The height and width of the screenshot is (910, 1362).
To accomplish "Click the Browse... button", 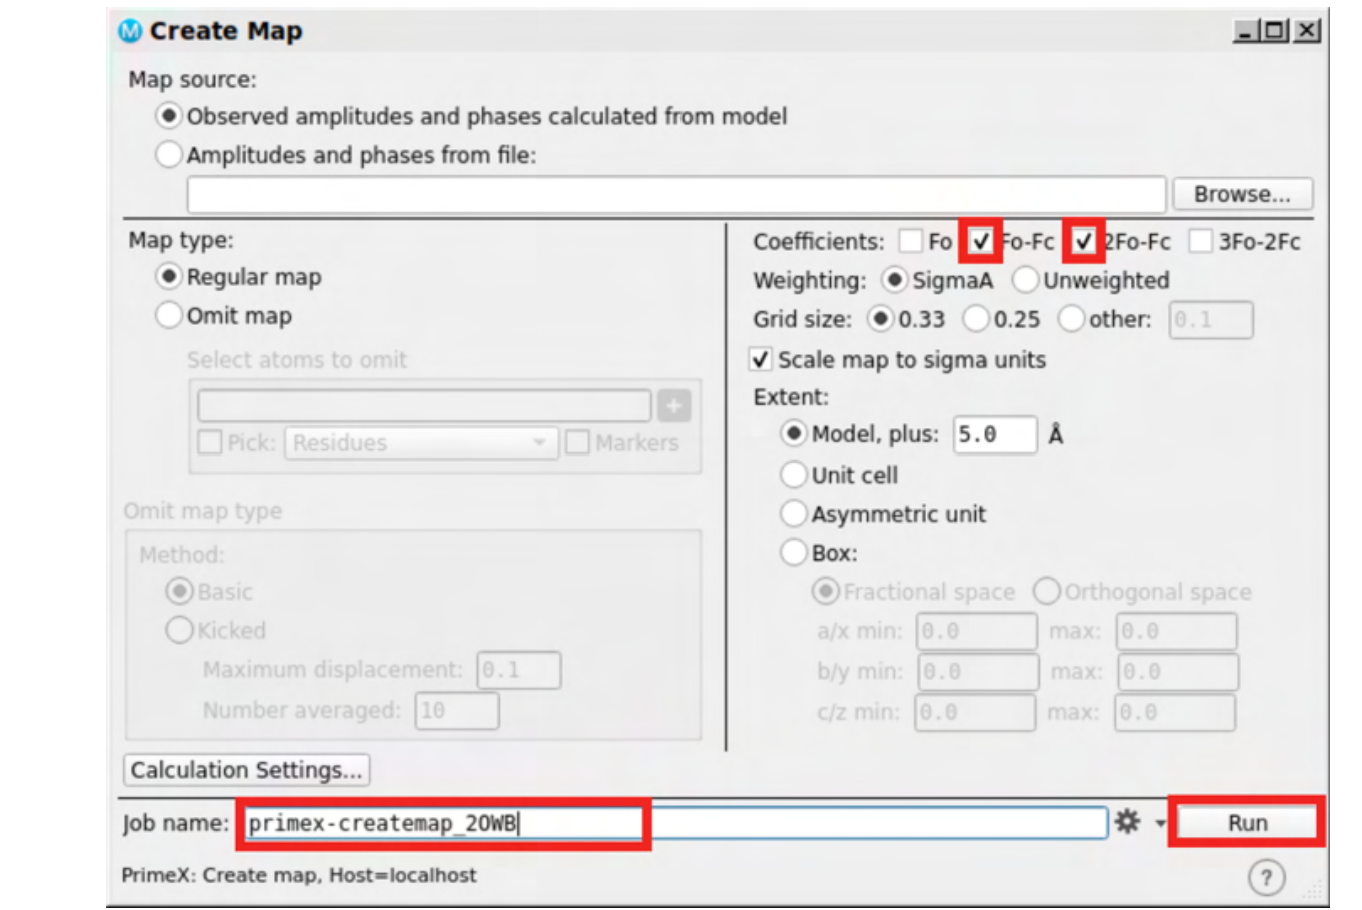I will [x=1242, y=194].
